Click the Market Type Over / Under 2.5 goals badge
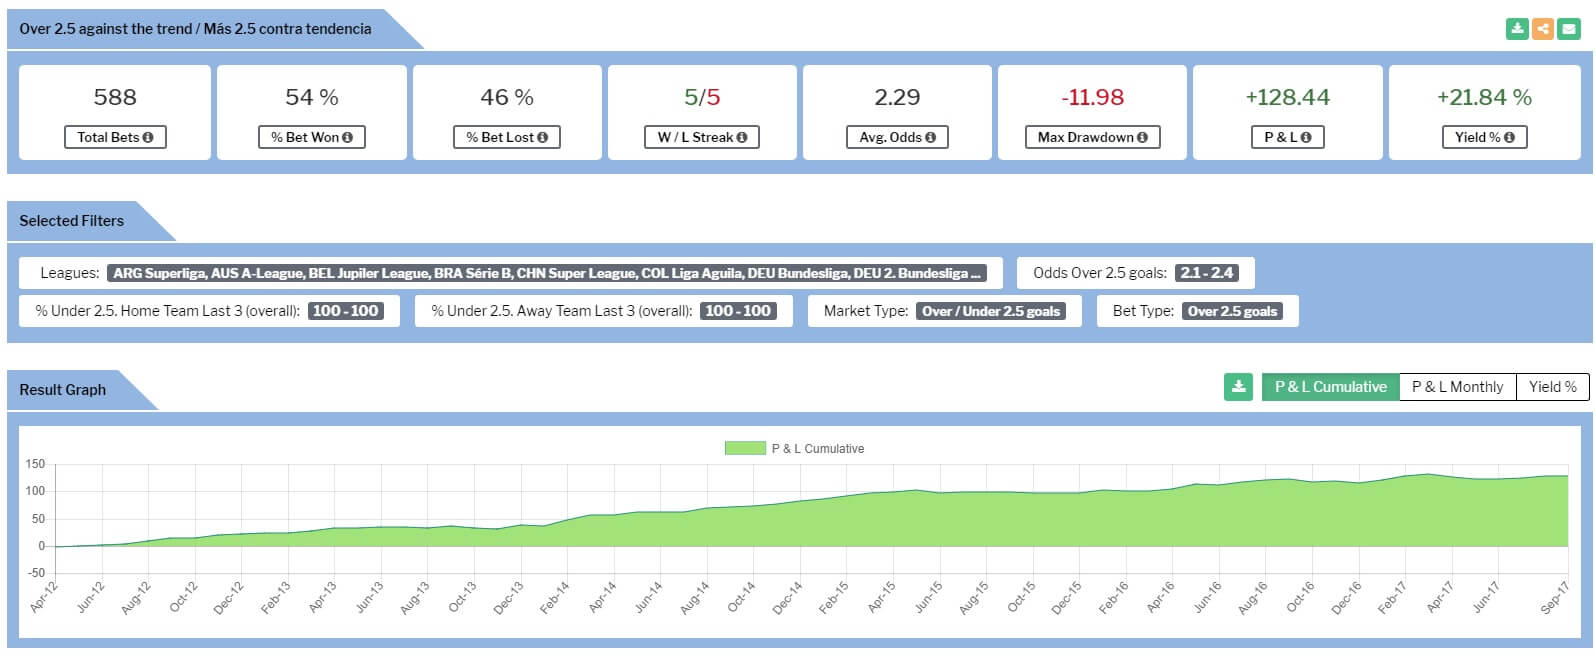This screenshot has width=1595, height=663. coord(990,311)
